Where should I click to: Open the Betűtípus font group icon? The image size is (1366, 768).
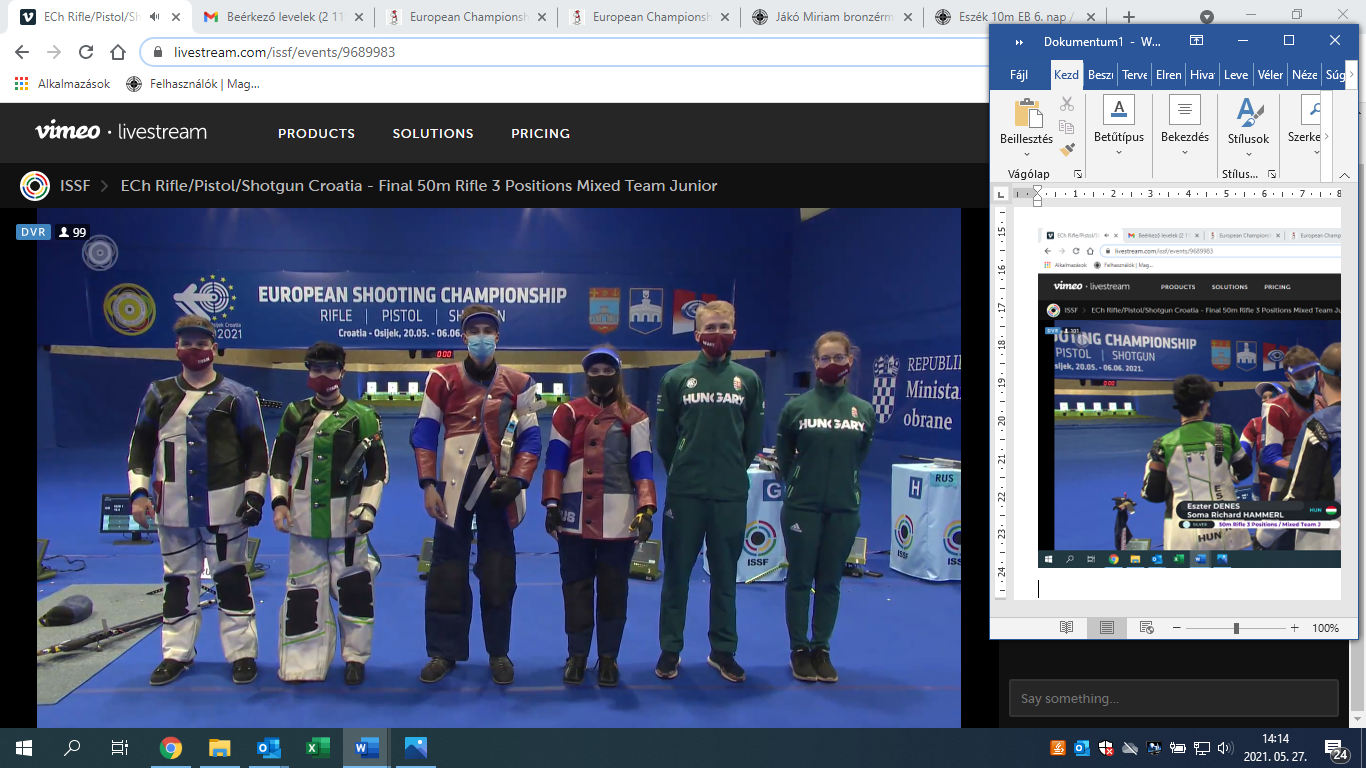point(1118,109)
